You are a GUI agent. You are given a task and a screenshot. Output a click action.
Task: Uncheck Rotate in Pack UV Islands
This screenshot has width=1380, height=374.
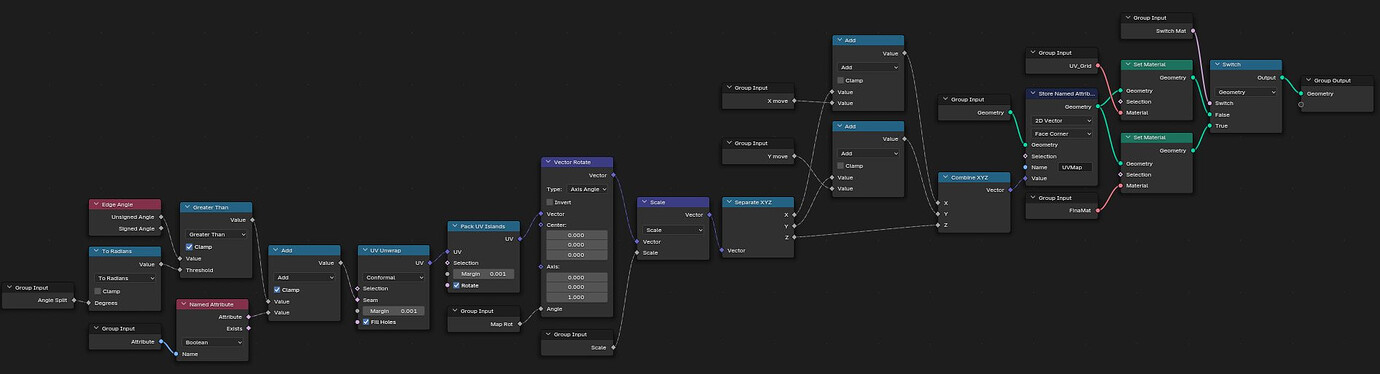click(x=457, y=285)
